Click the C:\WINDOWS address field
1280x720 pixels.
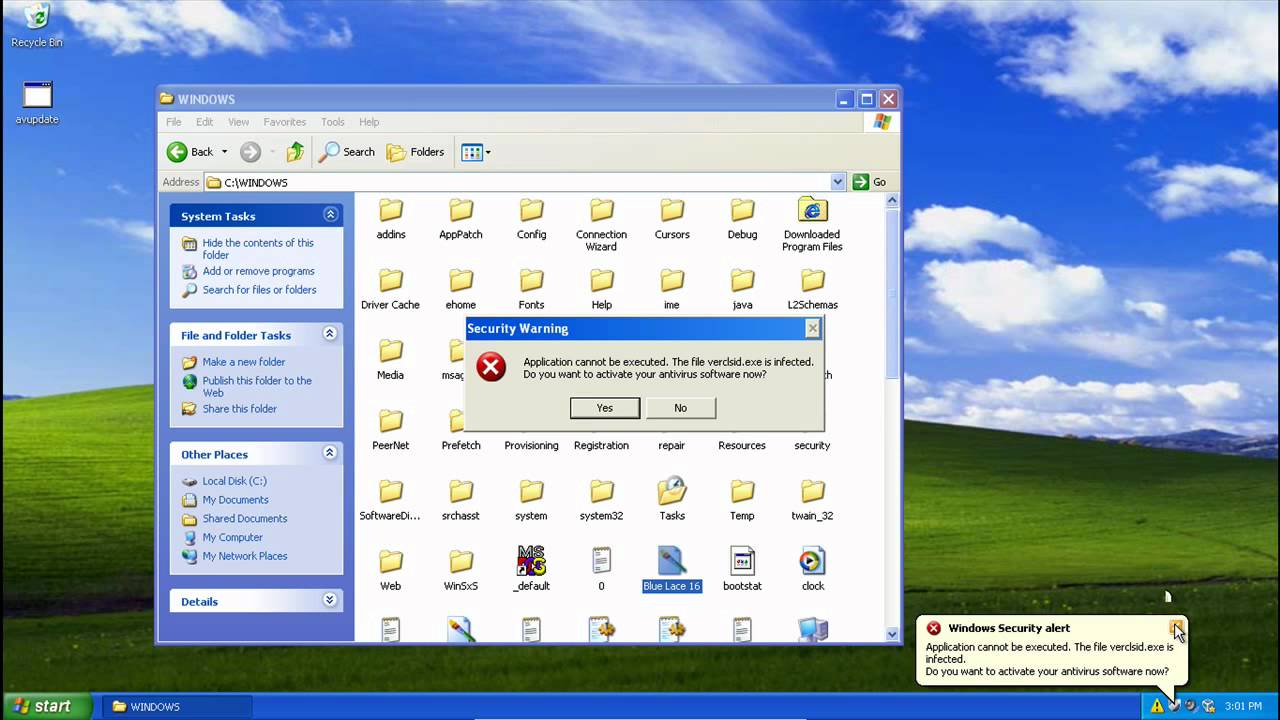(x=525, y=182)
